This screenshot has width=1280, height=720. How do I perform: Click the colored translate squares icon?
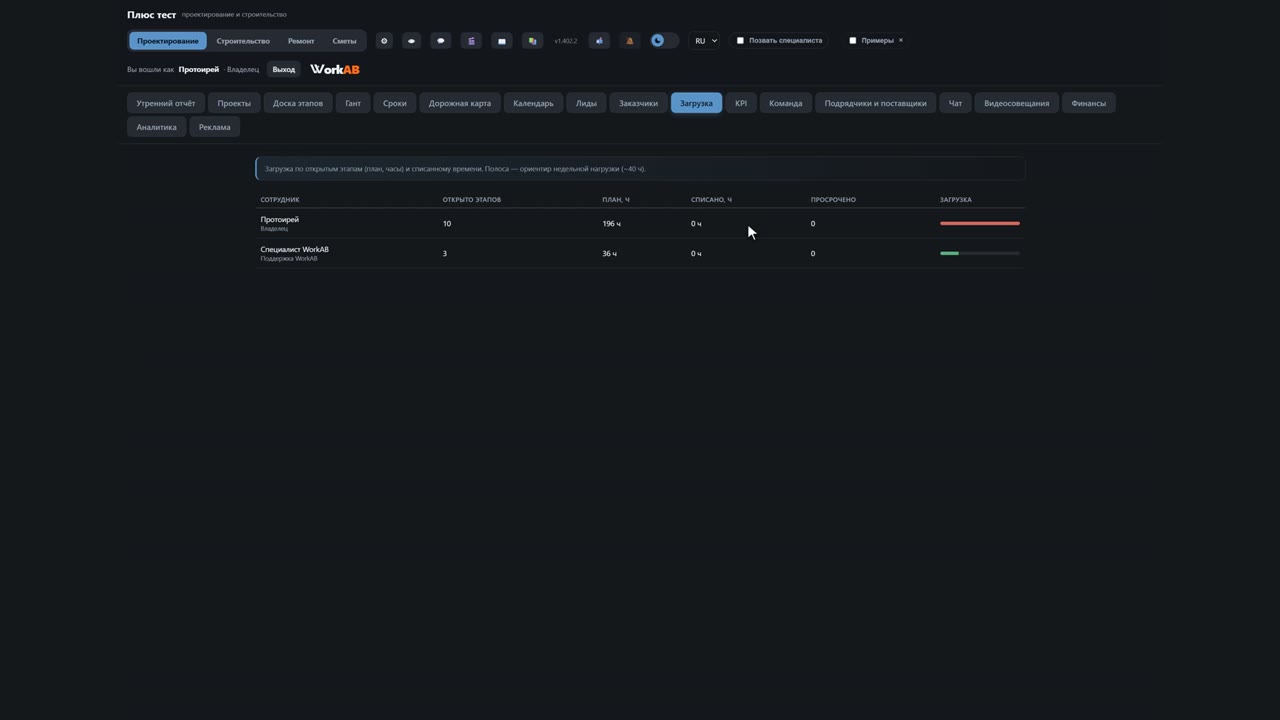tap(532, 41)
